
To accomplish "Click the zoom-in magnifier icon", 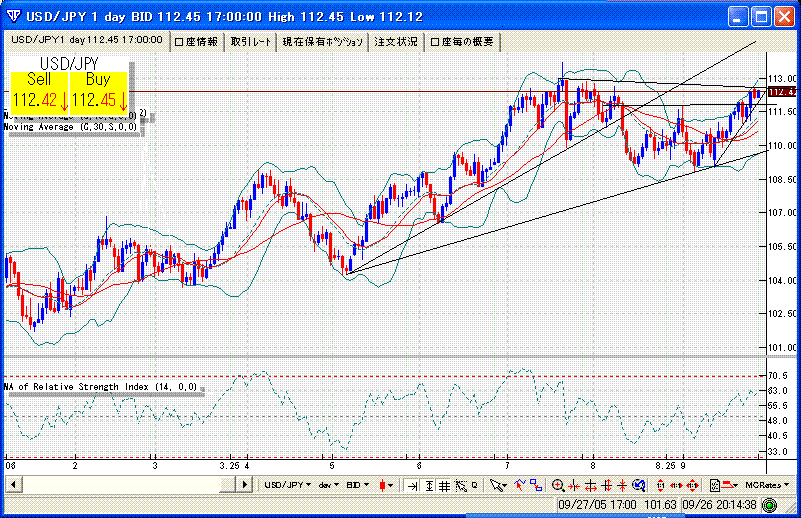I will pyautogui.click(x=558, y=485).
